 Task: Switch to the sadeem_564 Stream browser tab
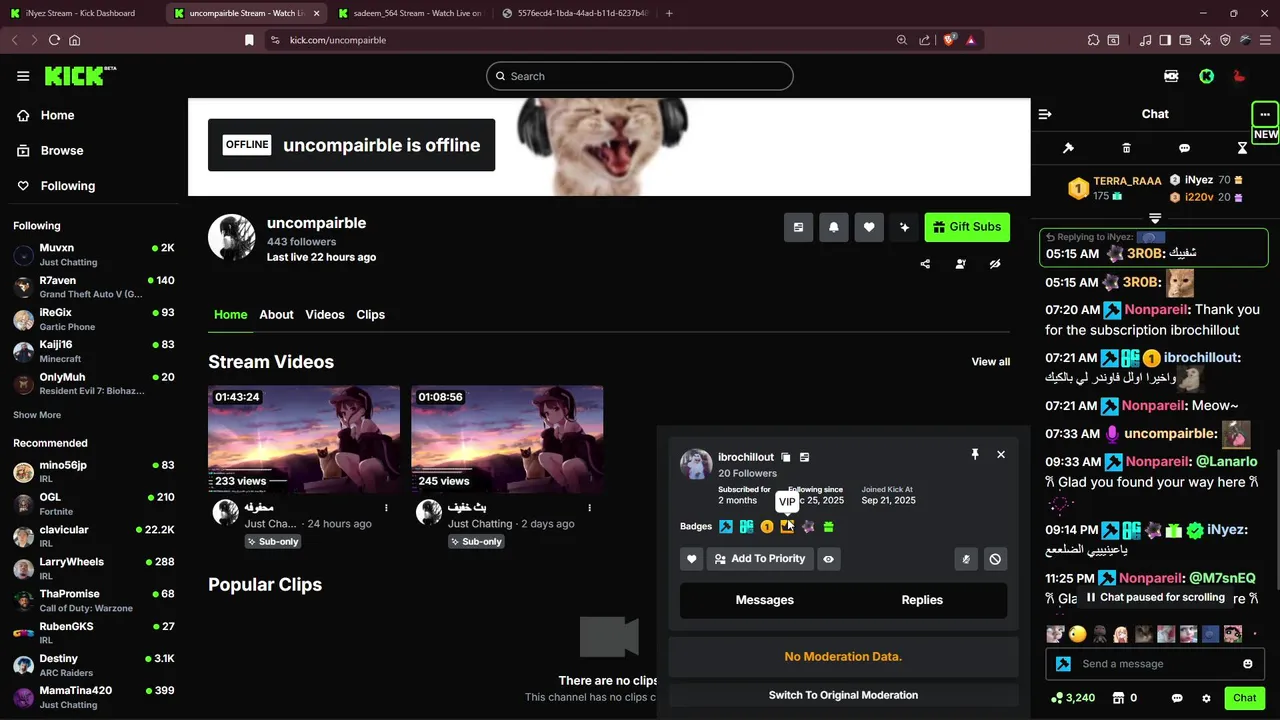(x=410, y=13)
